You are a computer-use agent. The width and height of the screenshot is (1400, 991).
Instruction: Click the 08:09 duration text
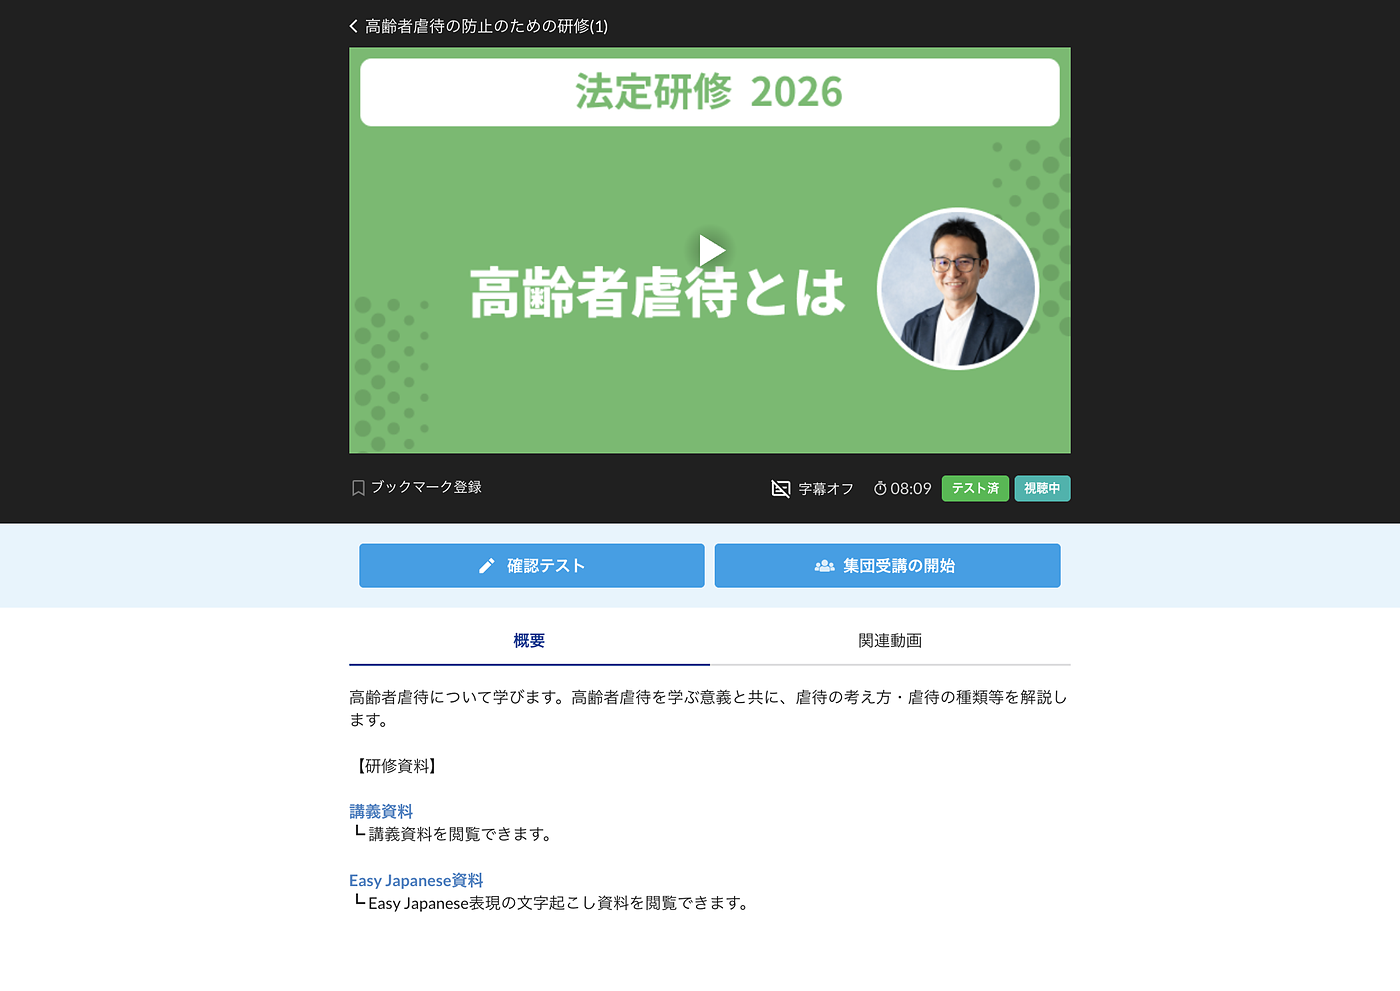pyautogui.click(x=911, y=488)
